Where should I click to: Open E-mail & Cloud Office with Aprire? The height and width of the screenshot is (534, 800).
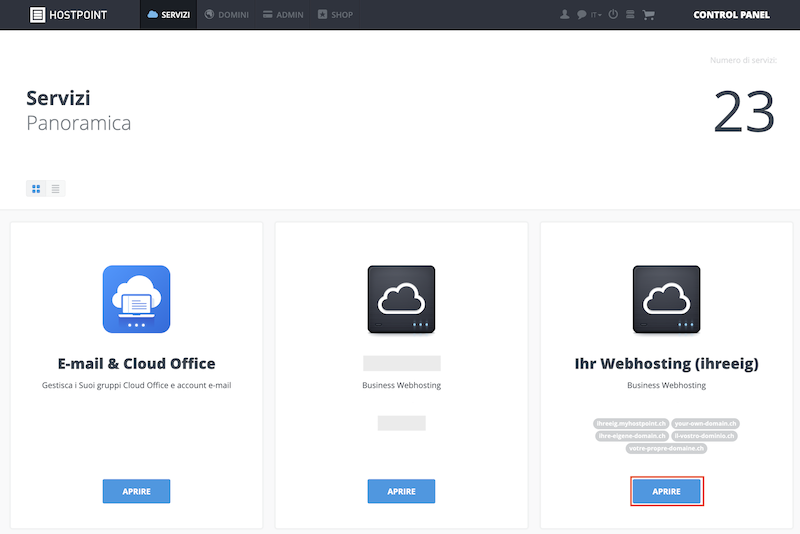coord(136,491)
